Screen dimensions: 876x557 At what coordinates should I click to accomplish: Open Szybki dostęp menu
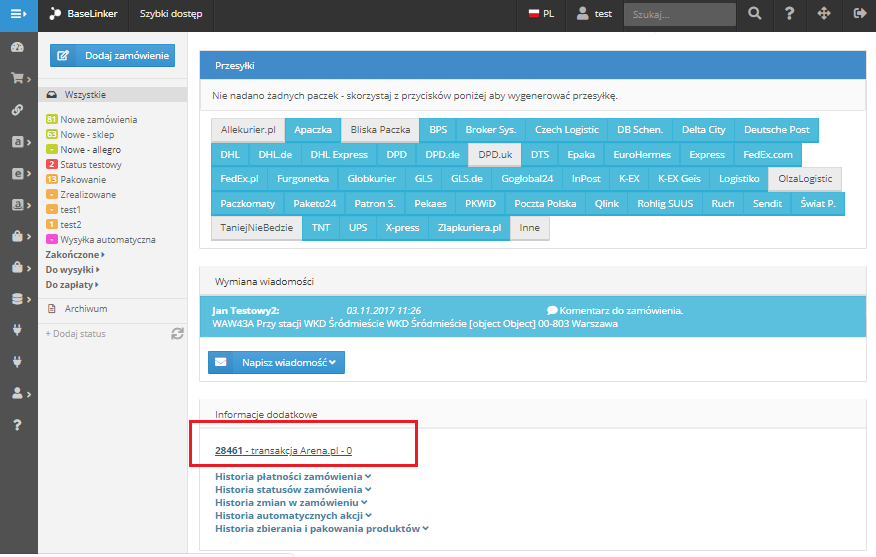coord(171,14)
